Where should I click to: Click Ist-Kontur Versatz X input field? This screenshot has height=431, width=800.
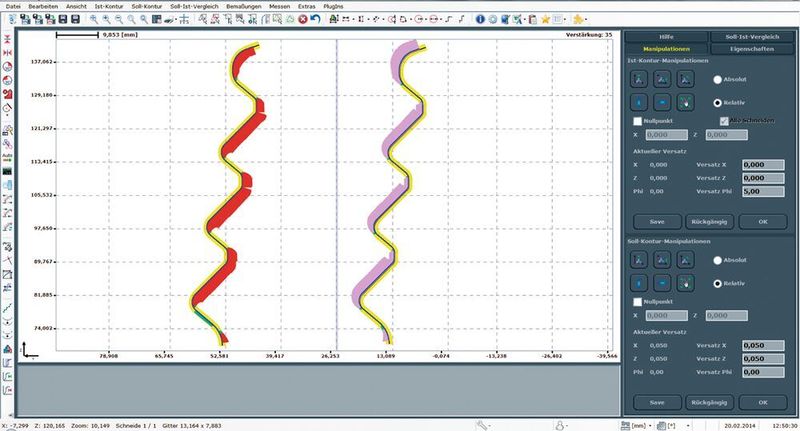tap(763, 165)
